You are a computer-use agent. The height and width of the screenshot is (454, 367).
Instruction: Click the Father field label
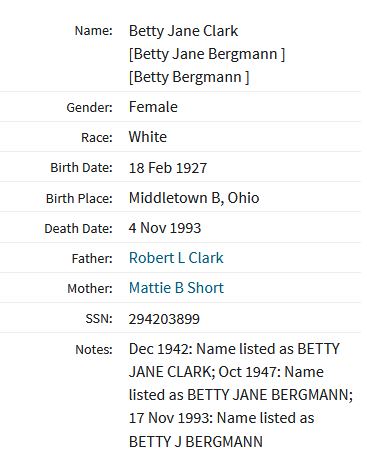[x=92, y=259]
